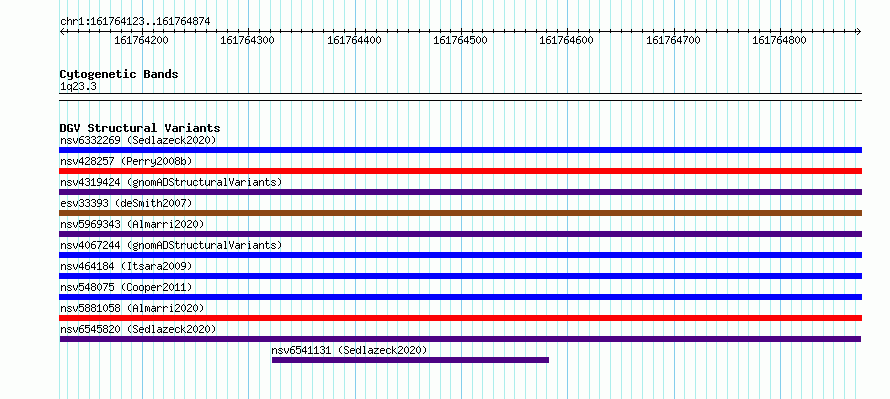This screenshot has width=890, height=399.
Task: Click the Cytogenetic Bands track title
Action: [x=119, y=74]
